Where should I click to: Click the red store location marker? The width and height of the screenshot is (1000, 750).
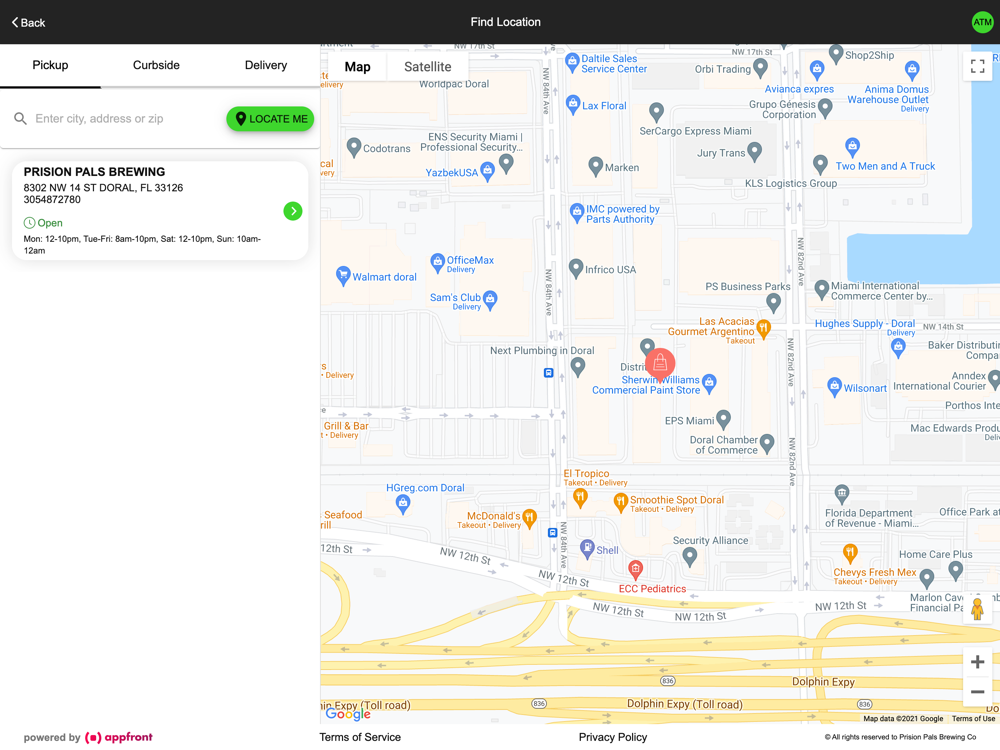pyautogui.click(x=660, y=364)
